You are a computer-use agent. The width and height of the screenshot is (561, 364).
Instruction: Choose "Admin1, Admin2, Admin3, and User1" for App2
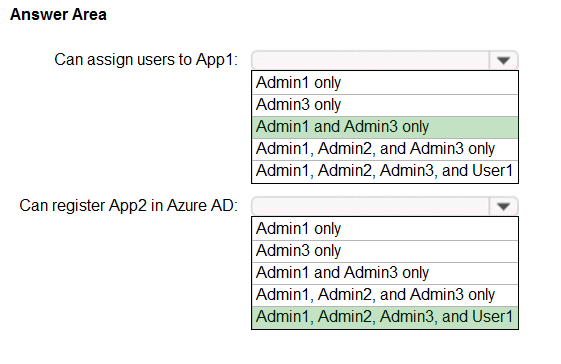click(x=385, y=317)
